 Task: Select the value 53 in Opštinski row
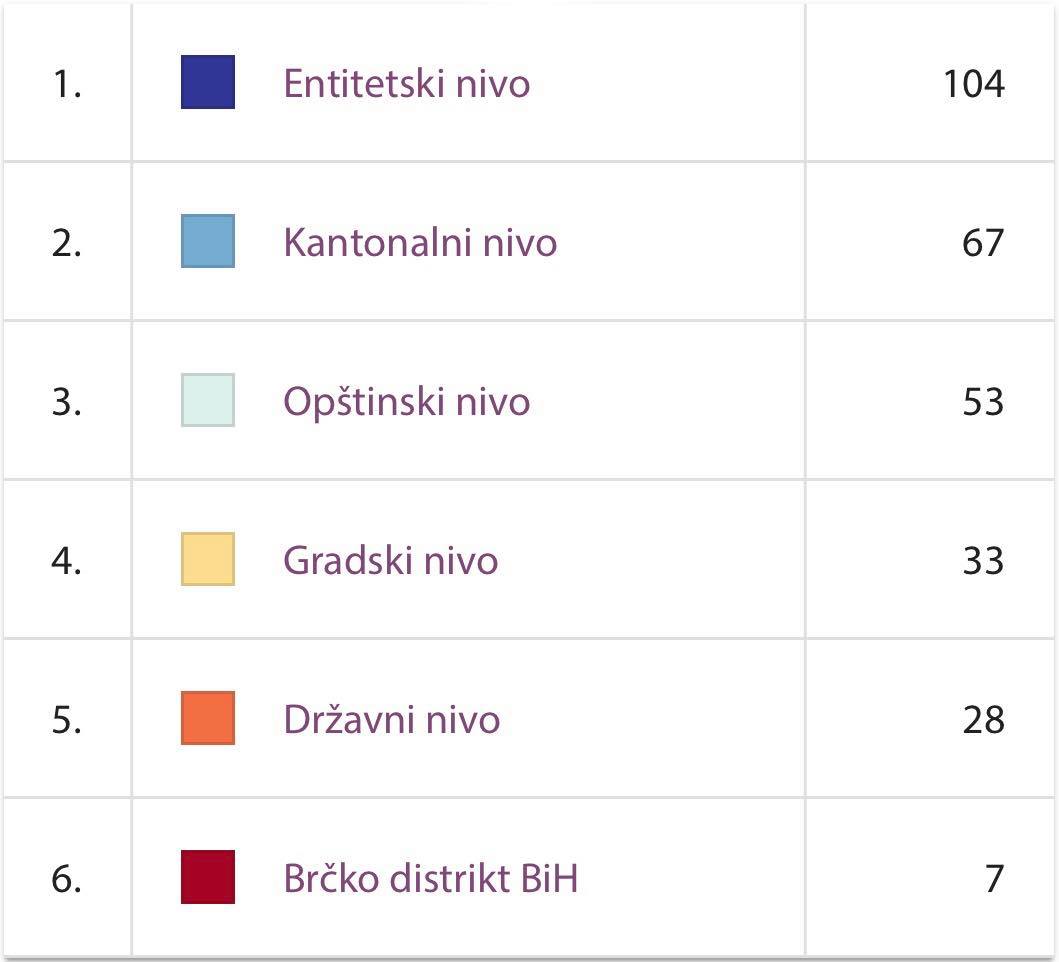(982, 401)
